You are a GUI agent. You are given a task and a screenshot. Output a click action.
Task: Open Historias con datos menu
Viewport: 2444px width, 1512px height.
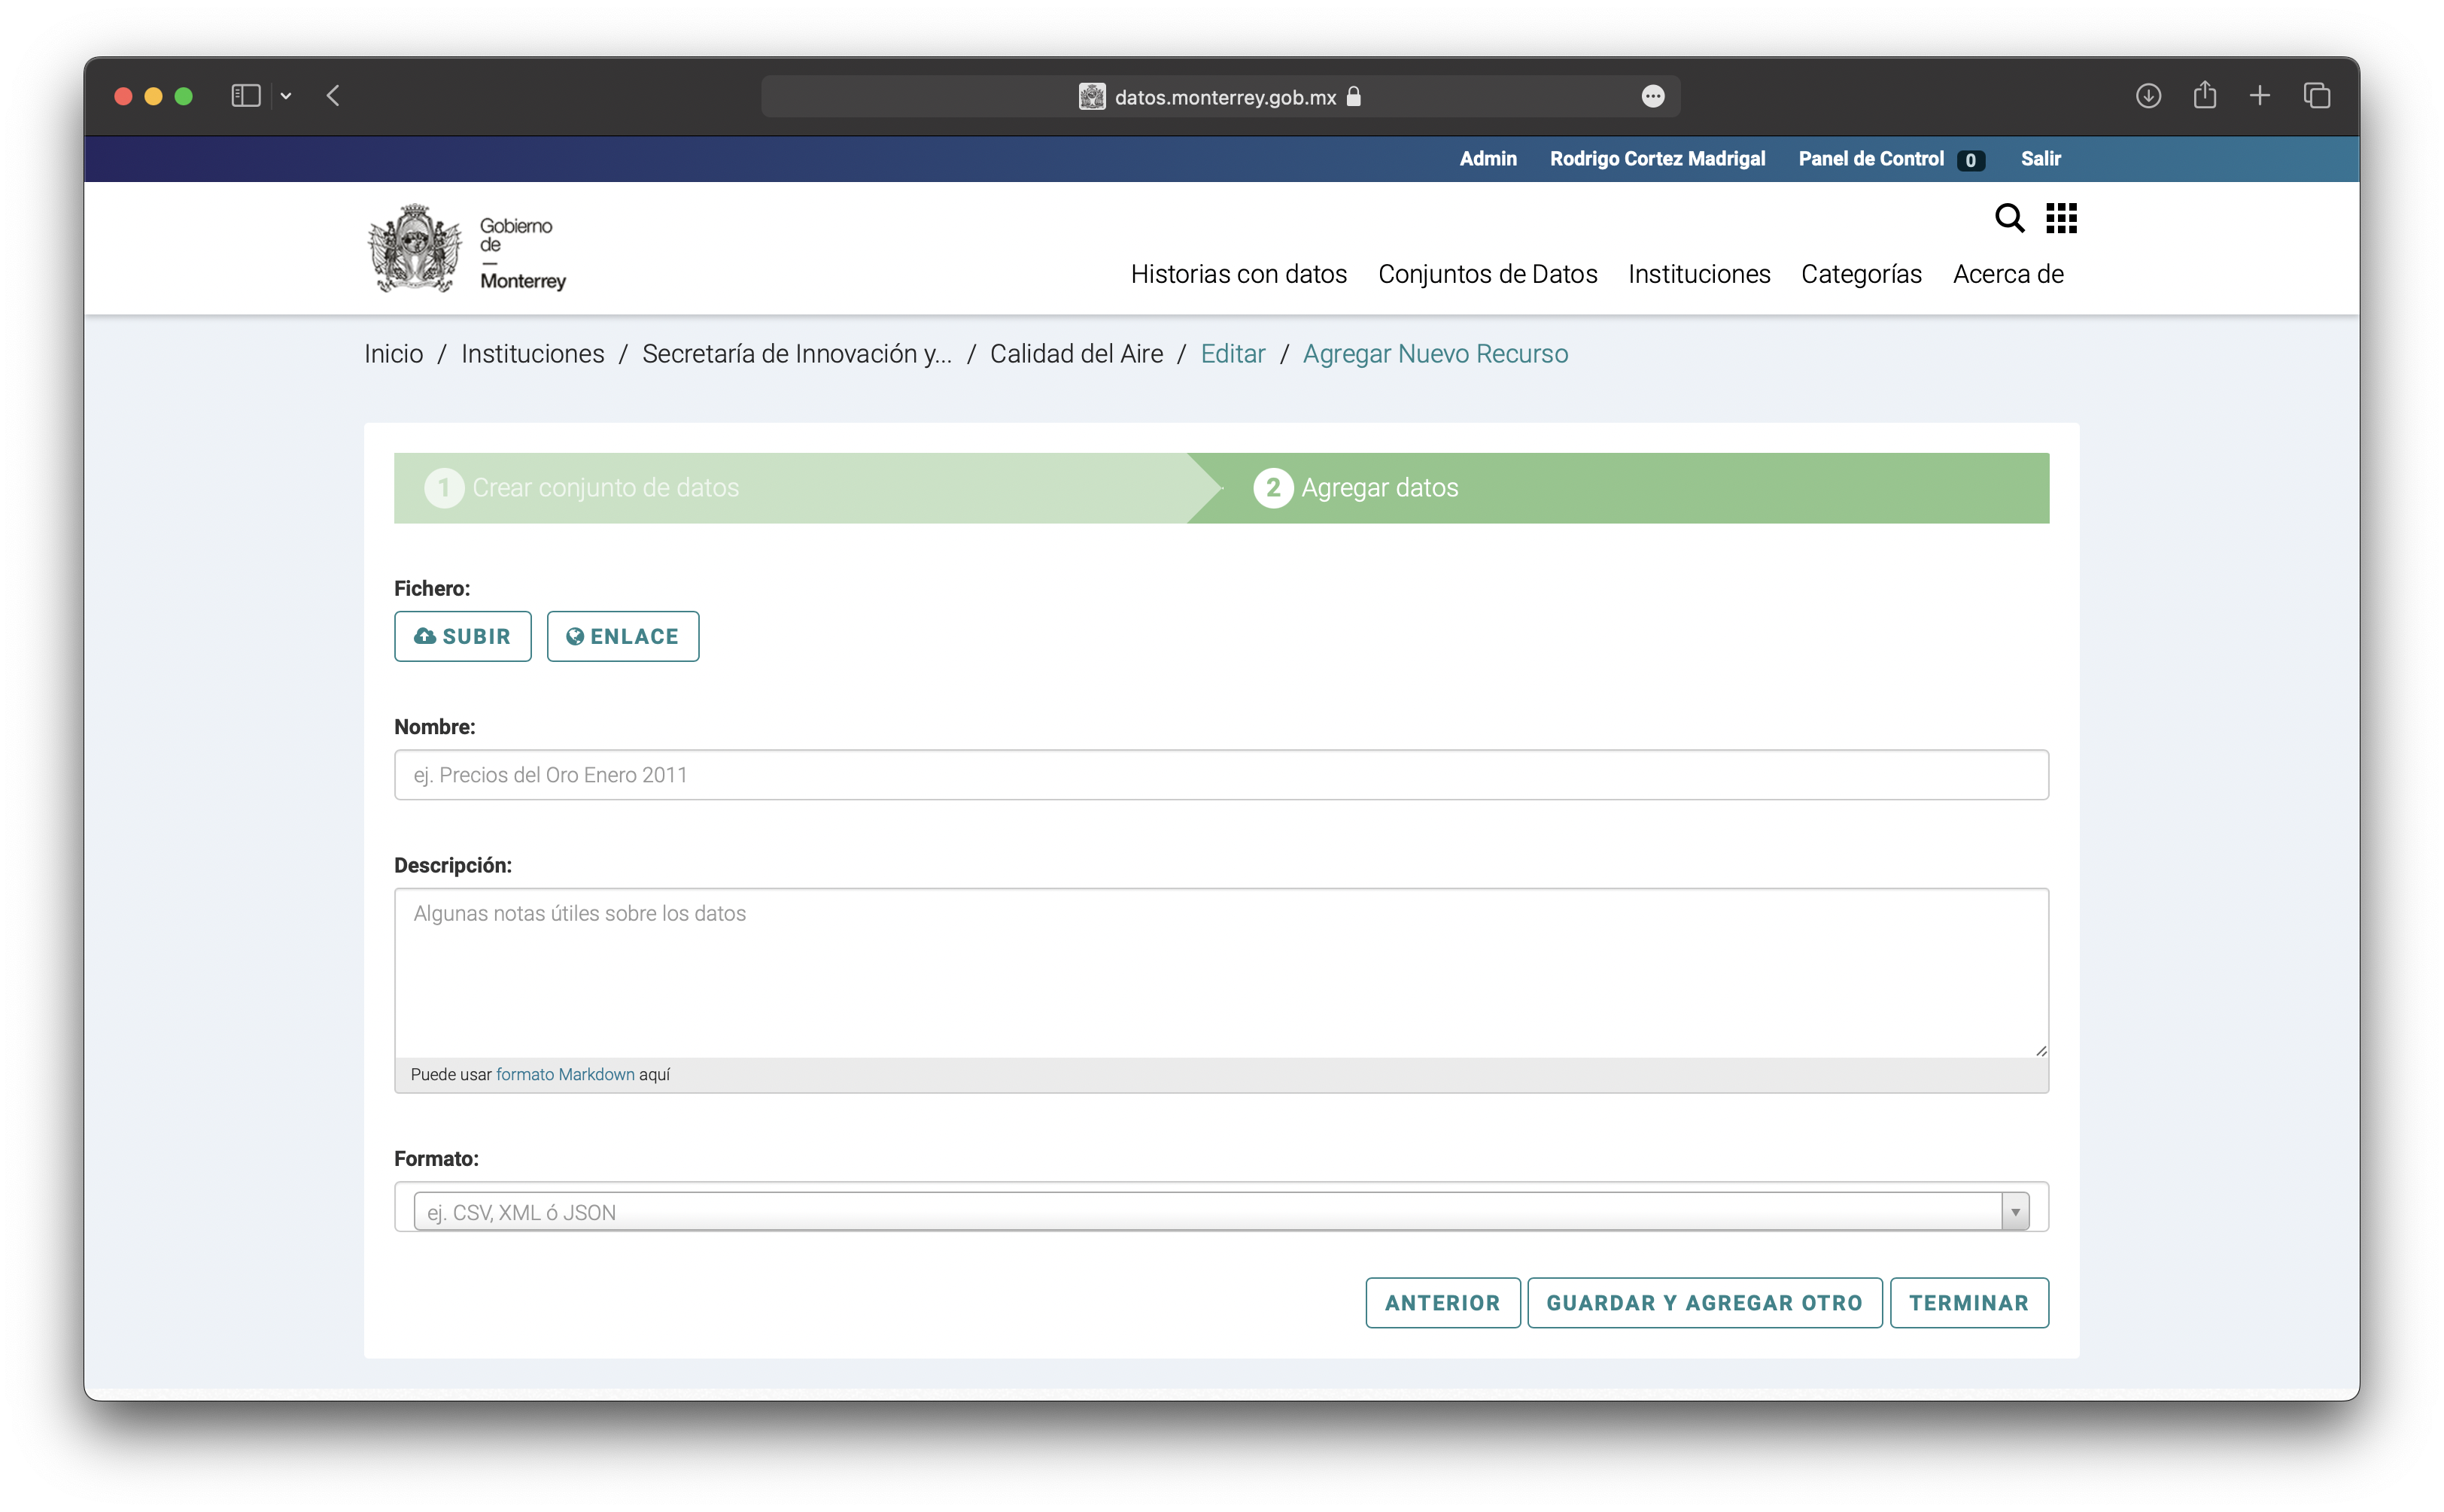tap(1238, 274)
